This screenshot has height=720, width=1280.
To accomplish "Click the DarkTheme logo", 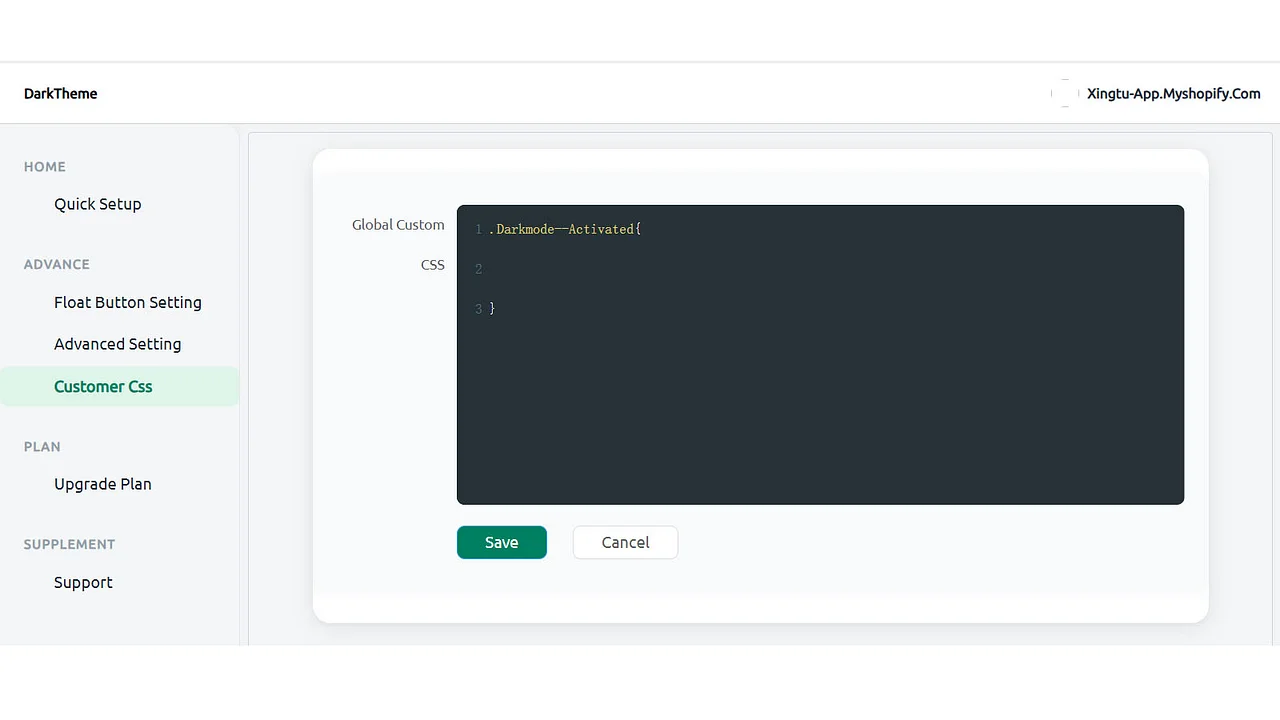I will tap(60, 93).
